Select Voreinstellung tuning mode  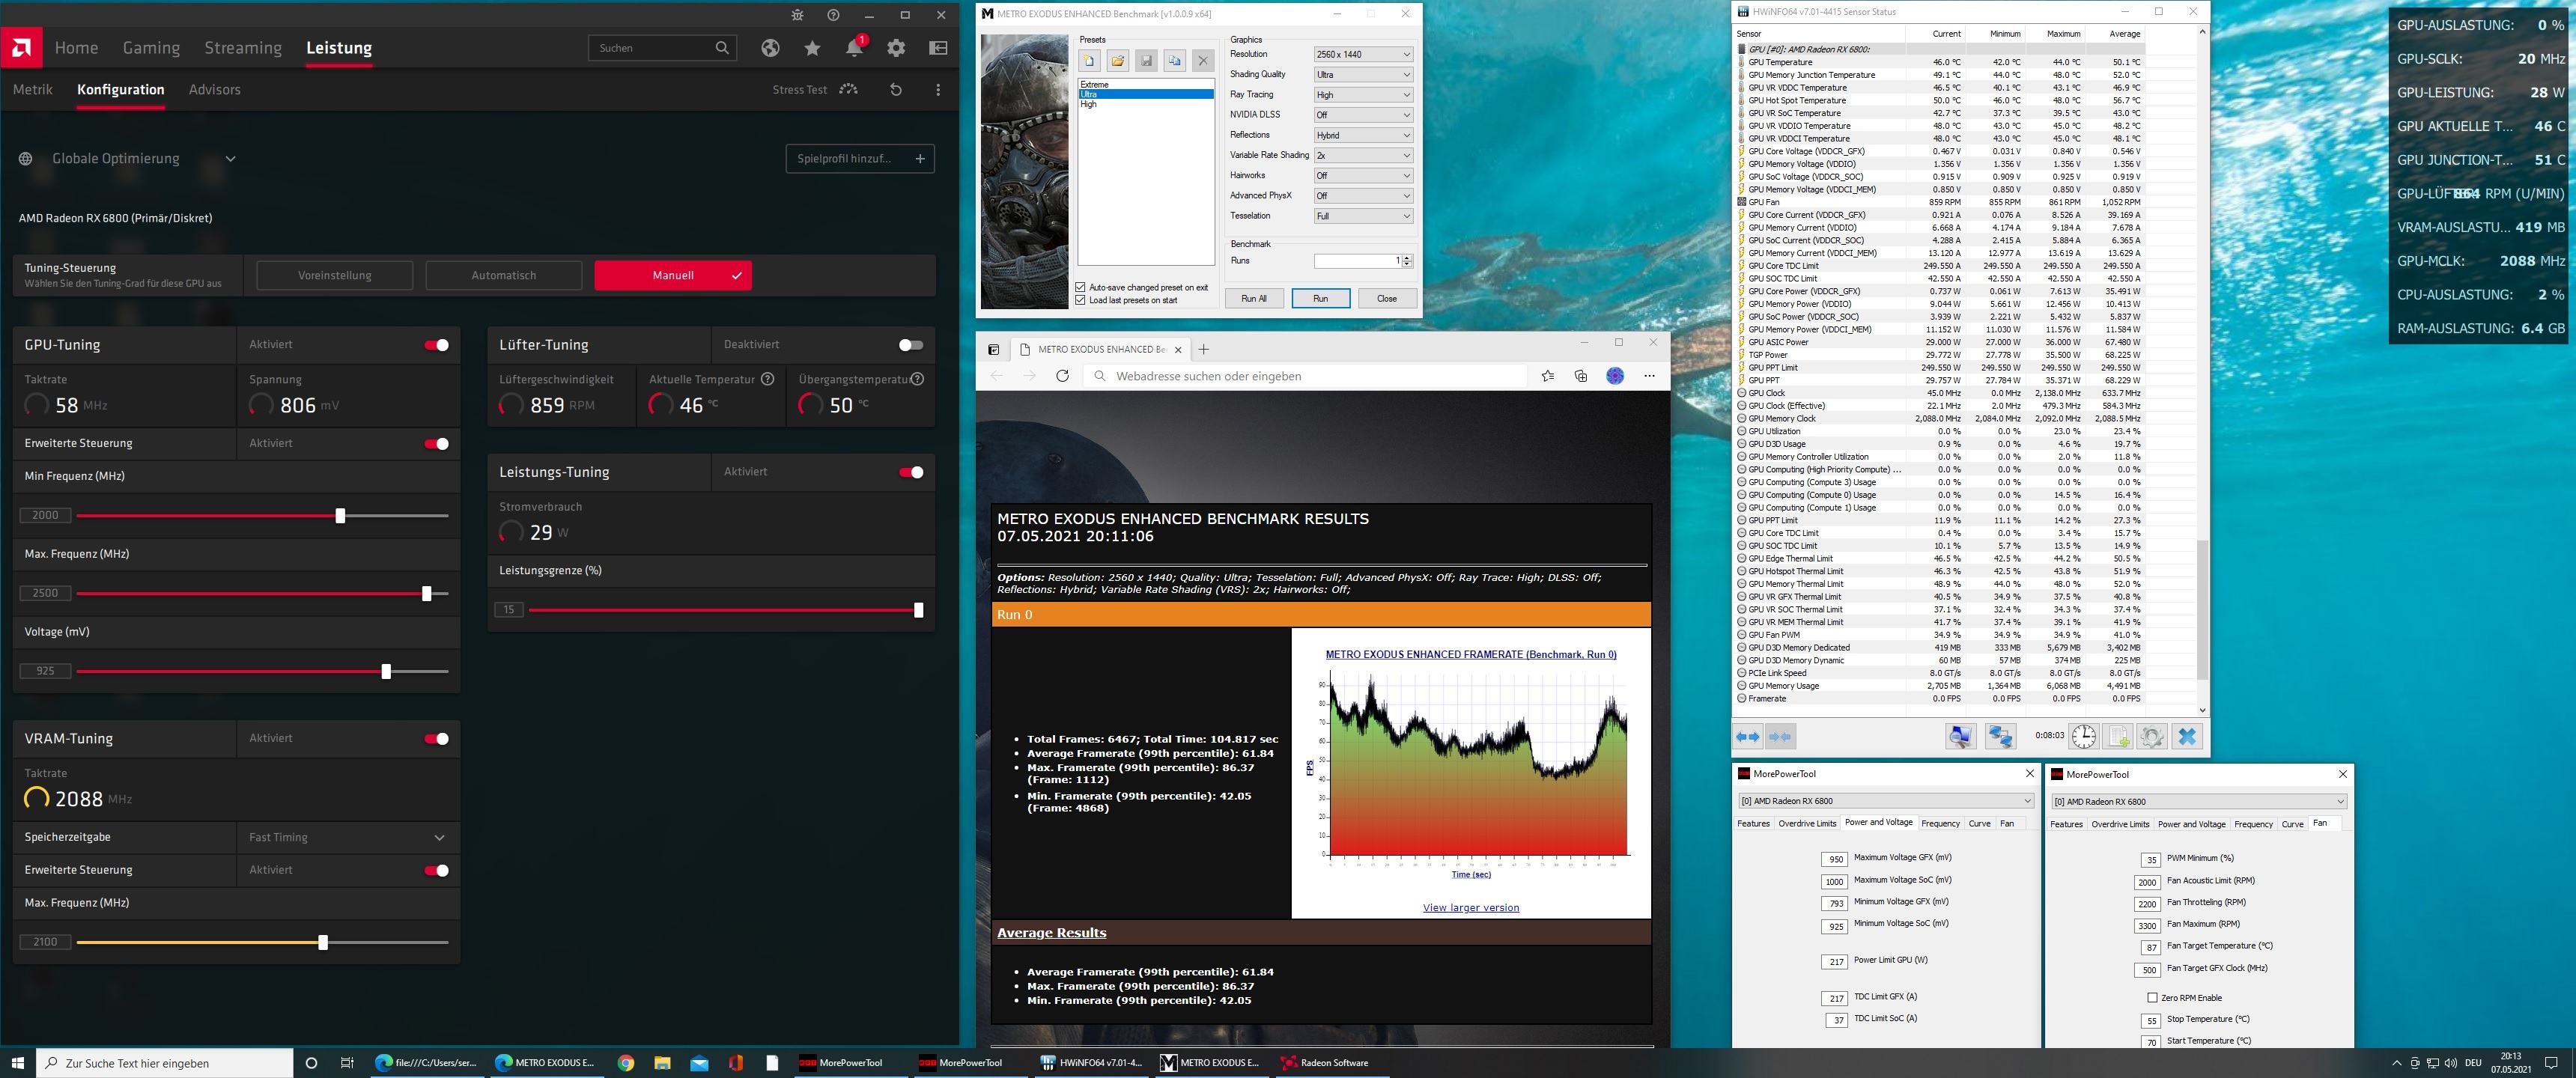coord(335,275)
